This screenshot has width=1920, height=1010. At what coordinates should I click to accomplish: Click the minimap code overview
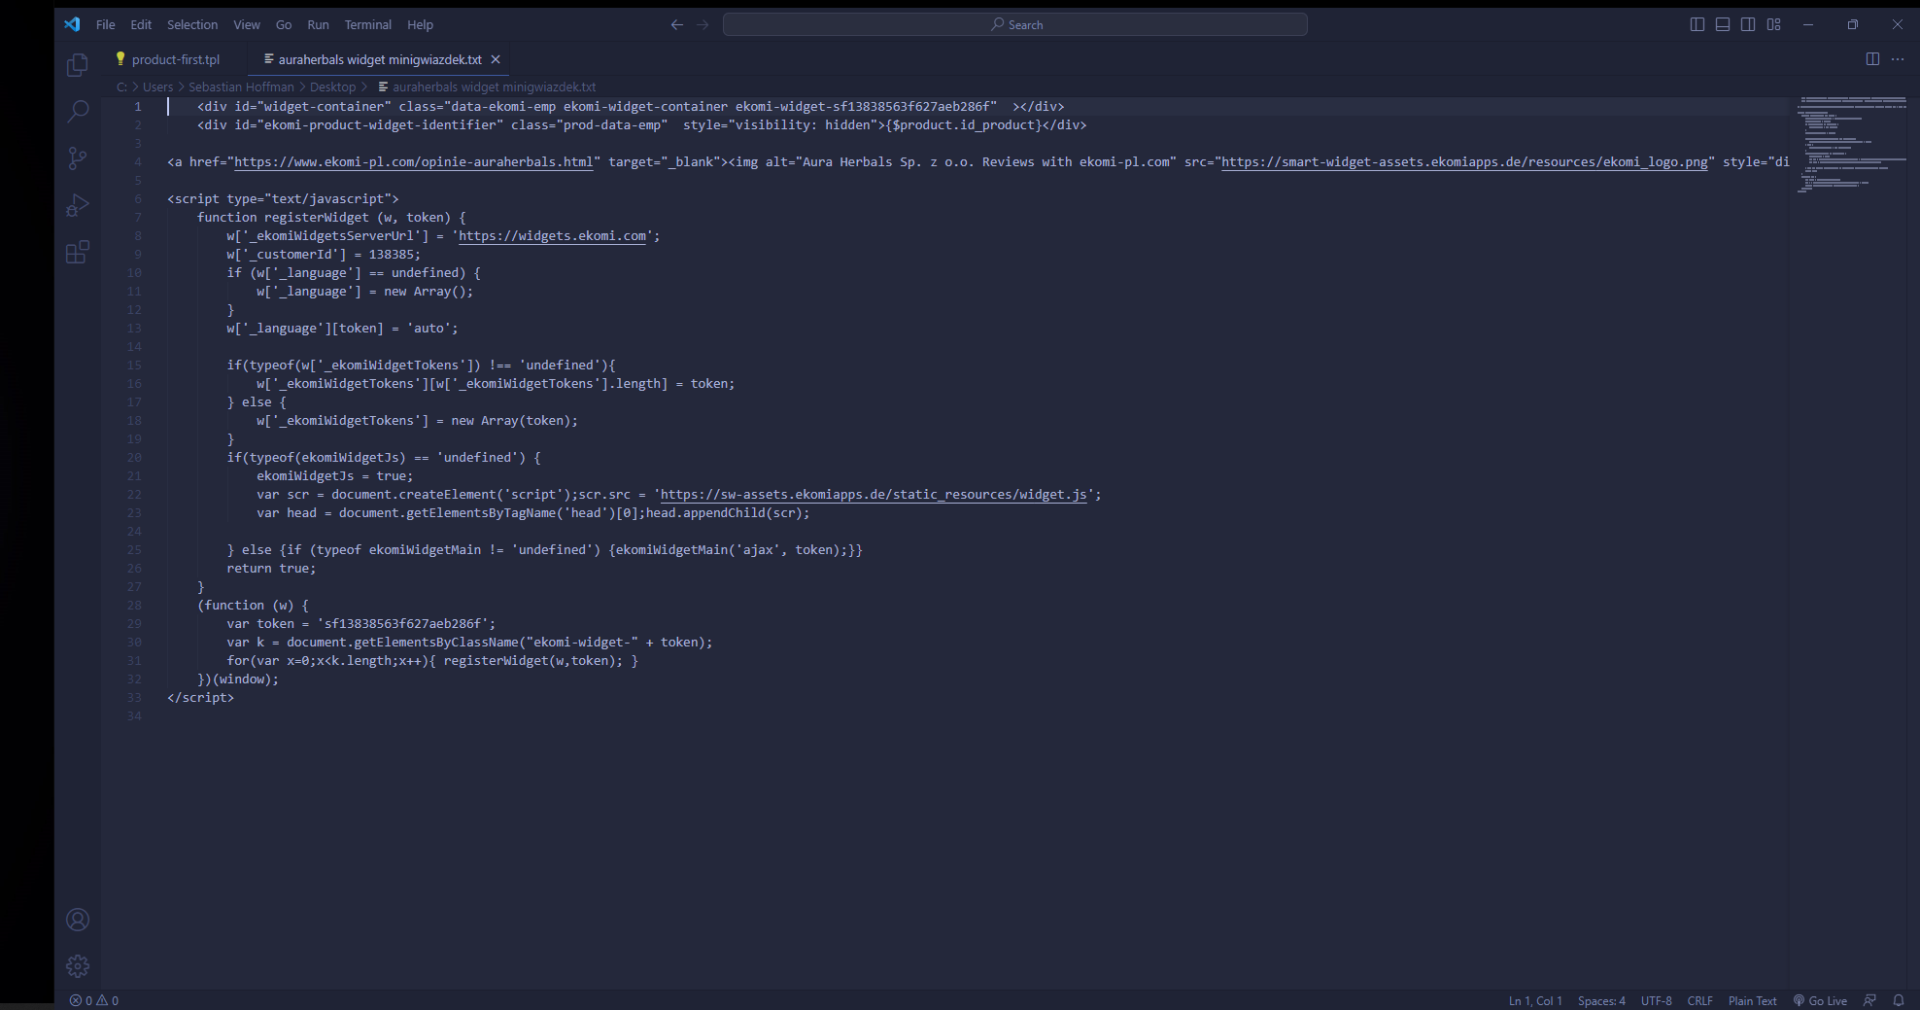click(x=1851, y=145)
